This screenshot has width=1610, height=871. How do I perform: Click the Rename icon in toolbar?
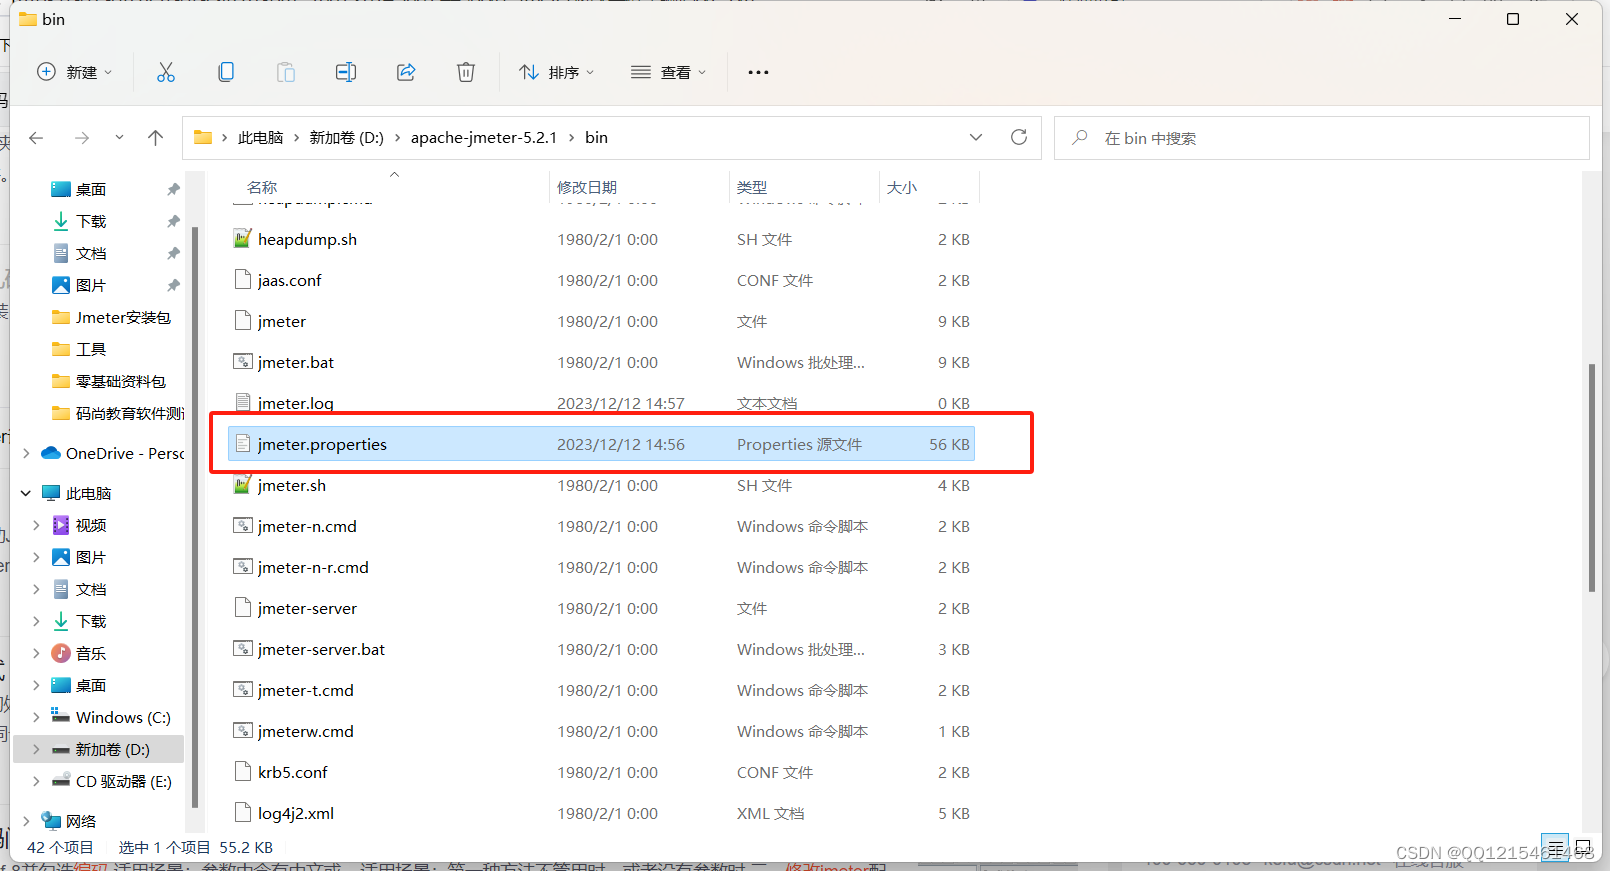click(346, 72)
